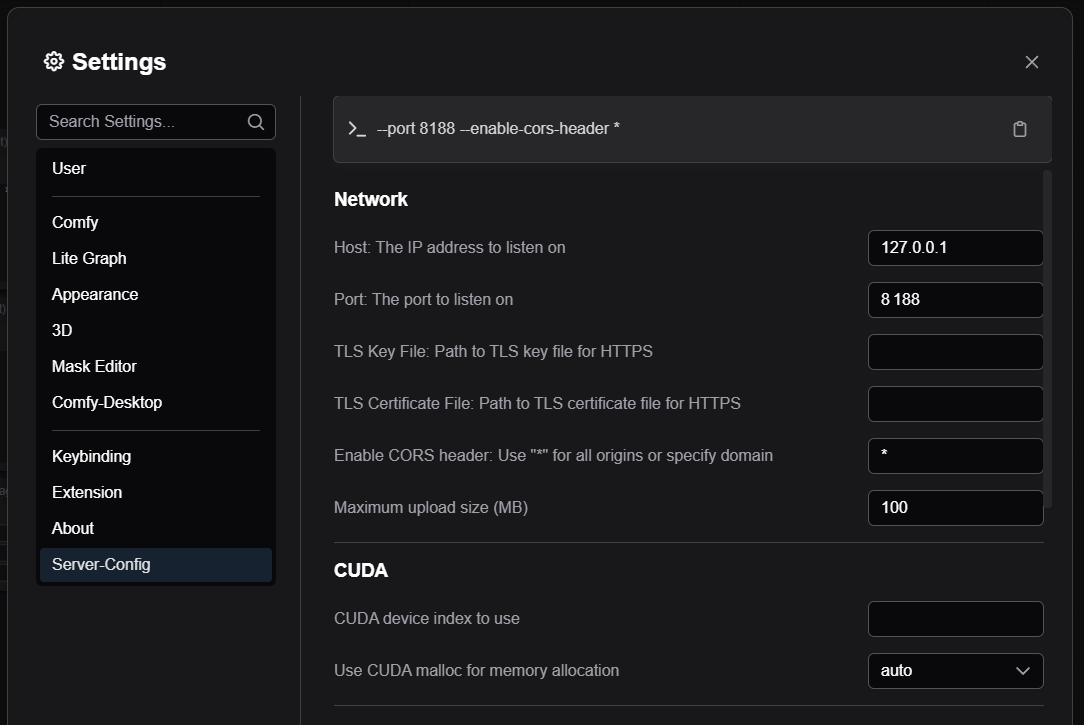The image size is (1084, 725).
Task: Show the About section
Action: [x=73, y=528]
